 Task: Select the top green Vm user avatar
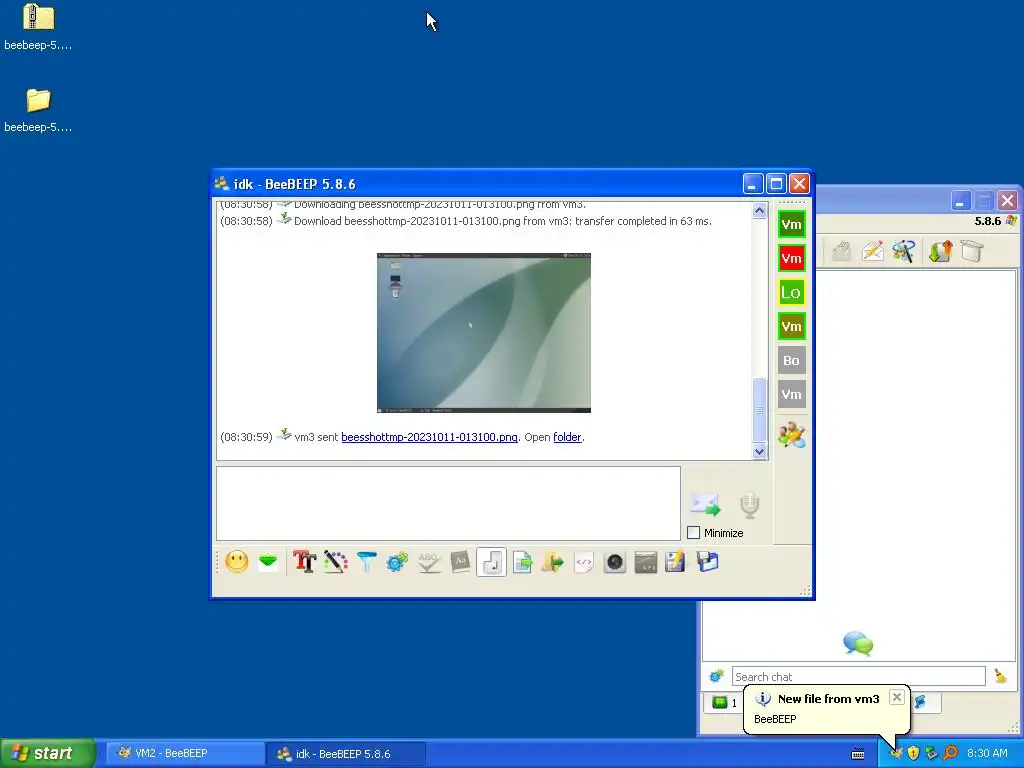(792, 225)
